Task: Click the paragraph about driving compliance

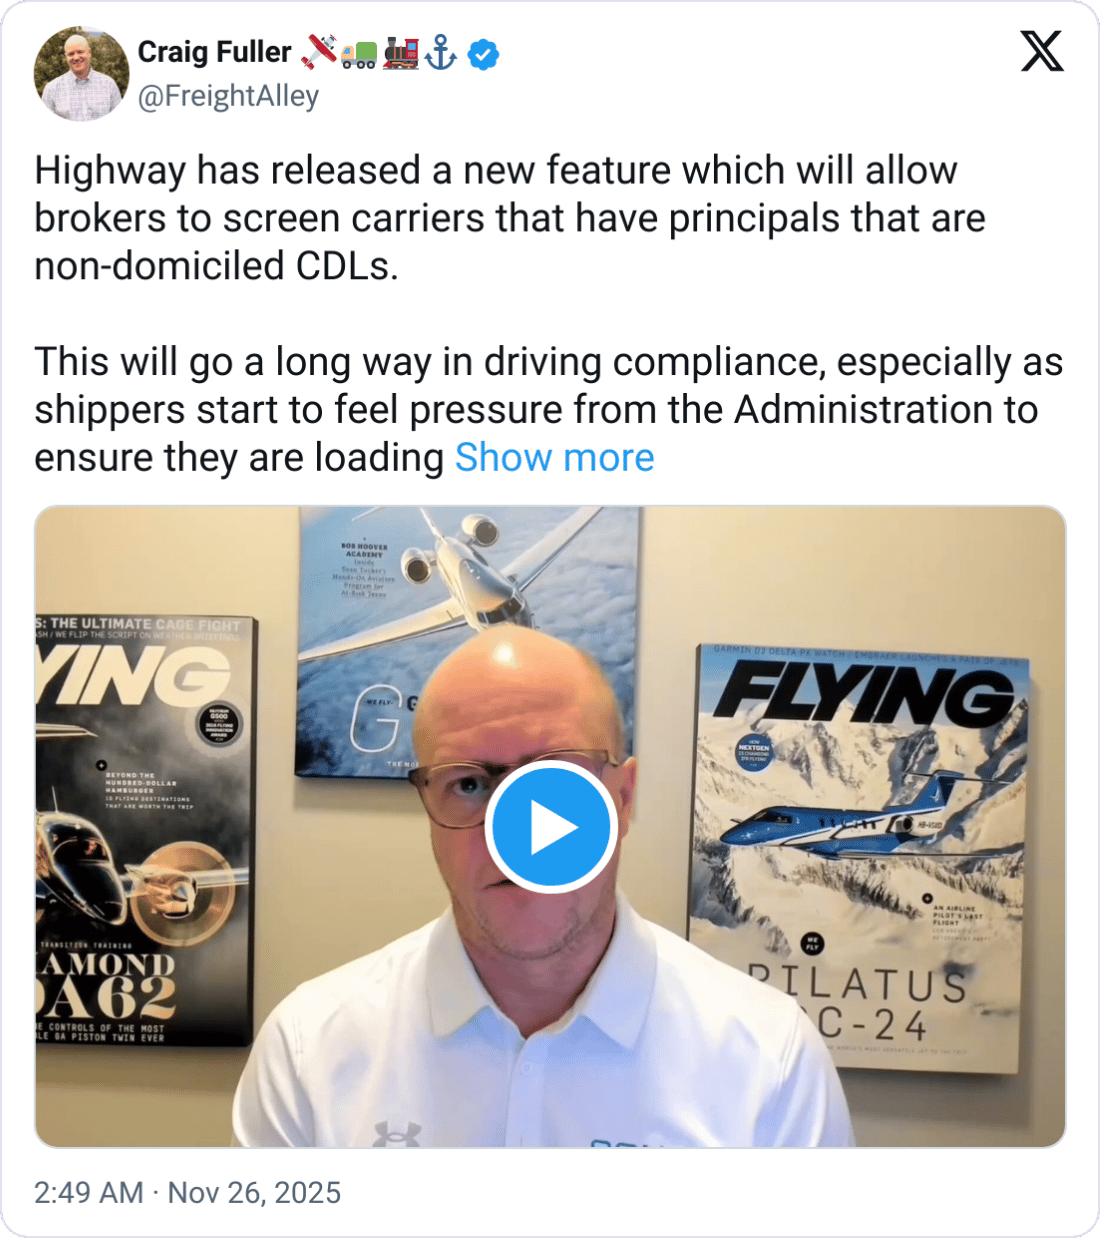Action: click(548, 410)
